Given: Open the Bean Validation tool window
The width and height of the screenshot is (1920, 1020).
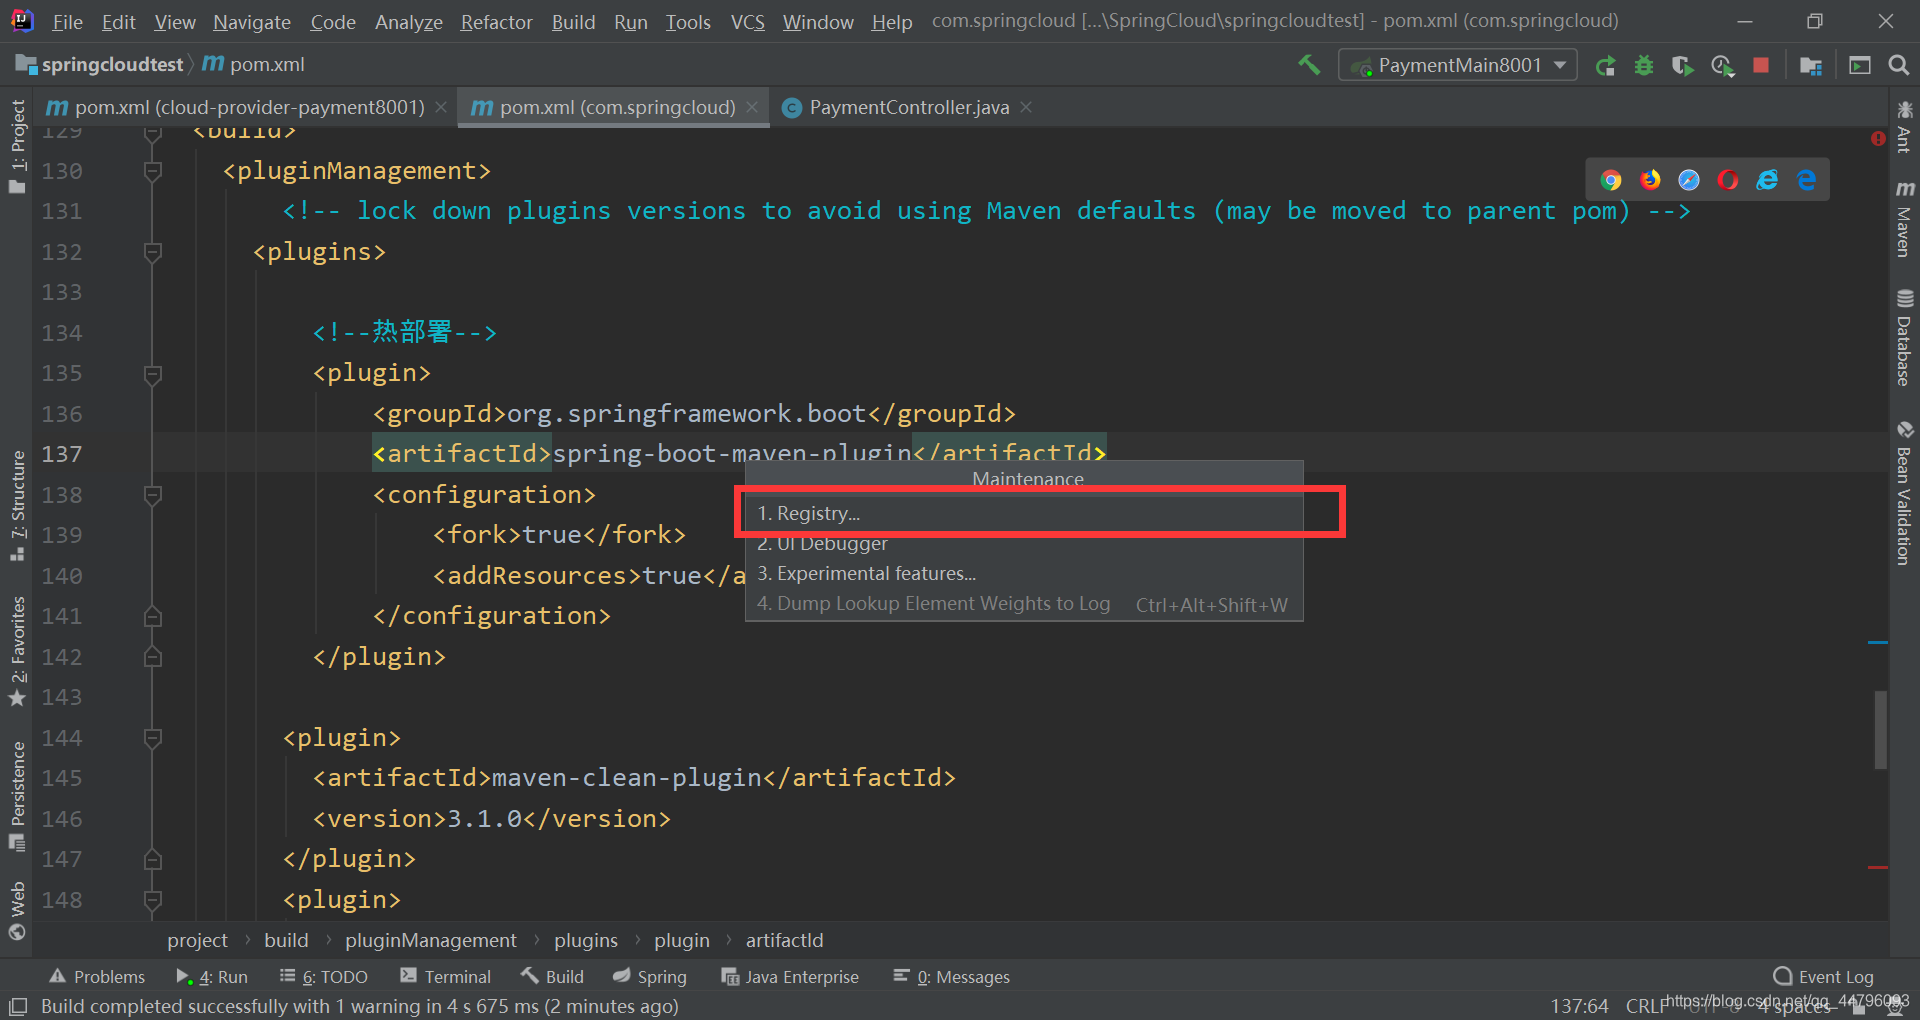Looking at the screenshot, I should [x=1904, y=494].
